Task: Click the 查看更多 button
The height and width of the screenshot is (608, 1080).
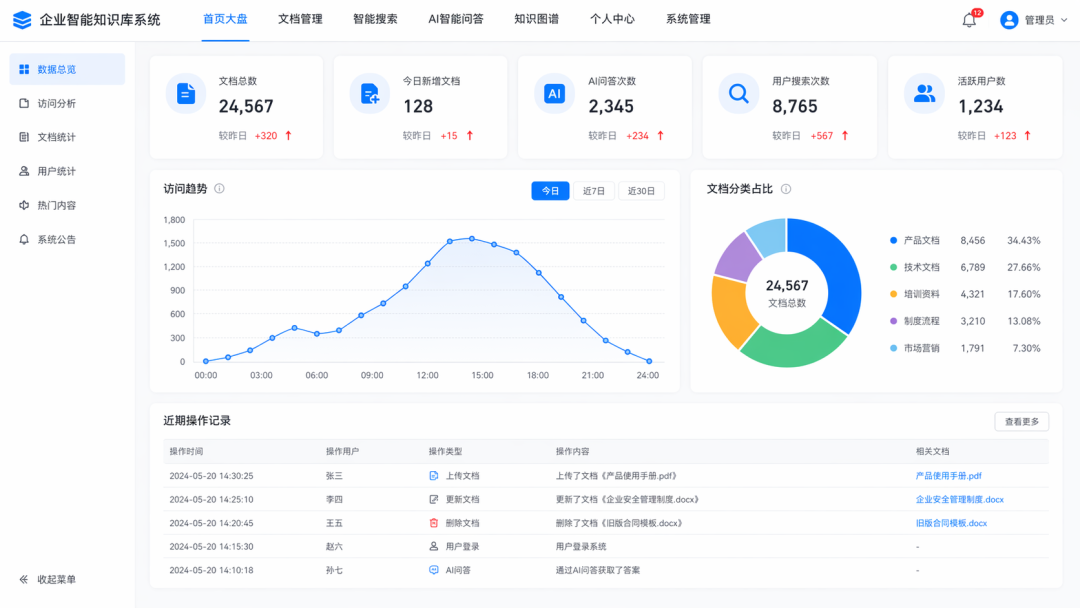Action: (1021, 421)
